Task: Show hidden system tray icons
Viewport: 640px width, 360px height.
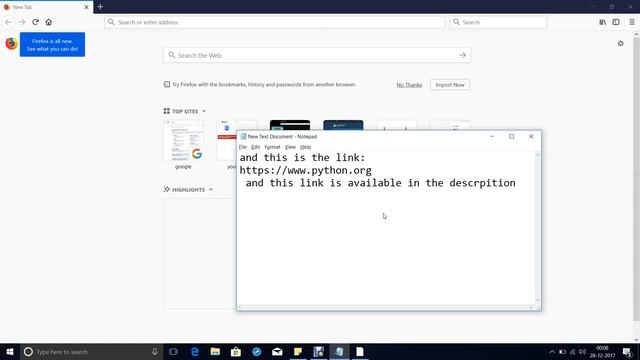Action: tap(552, 351)
